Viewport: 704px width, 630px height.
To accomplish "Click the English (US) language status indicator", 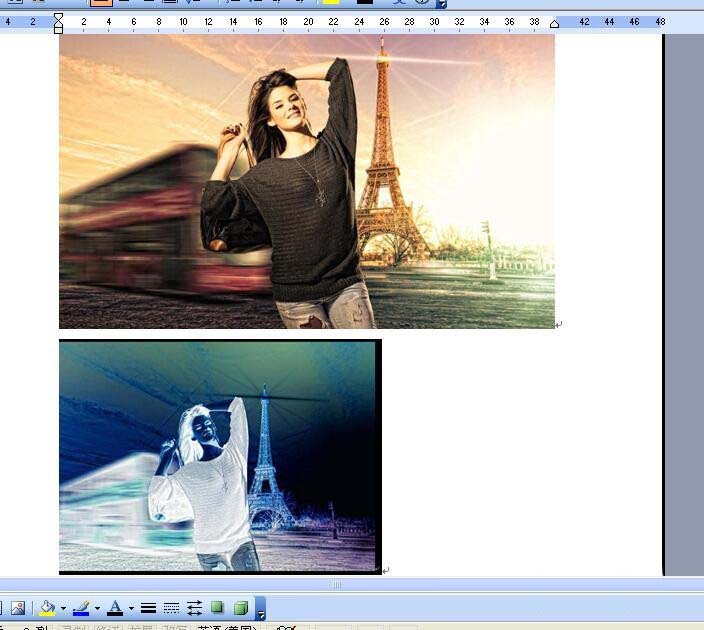I will click(x=227, y=627).
